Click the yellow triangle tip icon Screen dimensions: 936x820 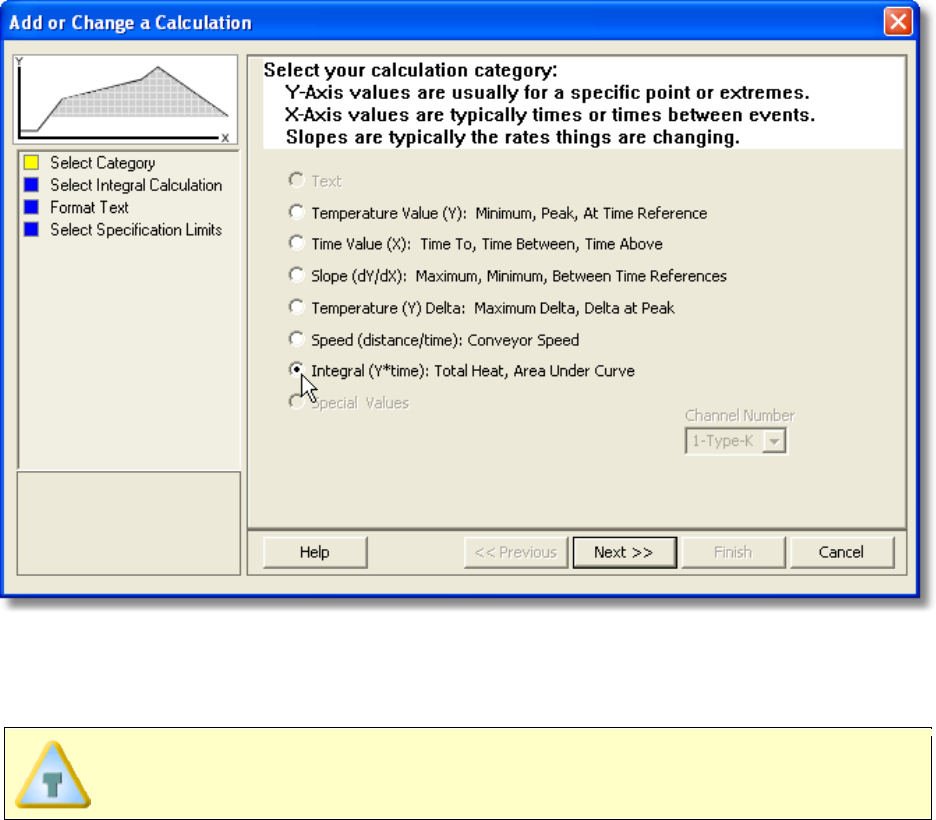coord(53,775)
